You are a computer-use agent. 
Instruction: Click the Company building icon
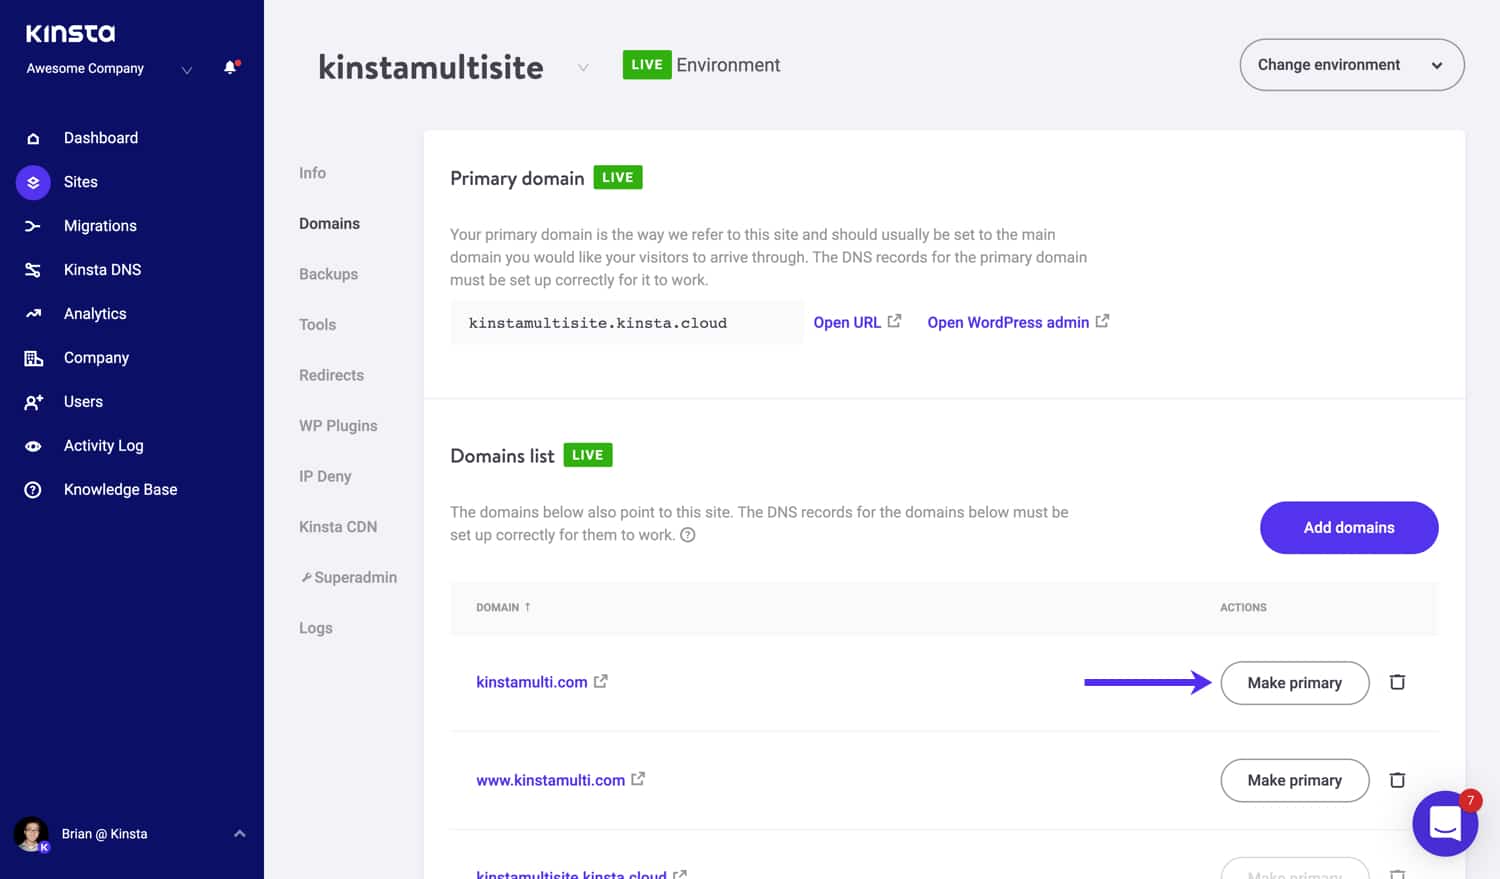point(33,358)
